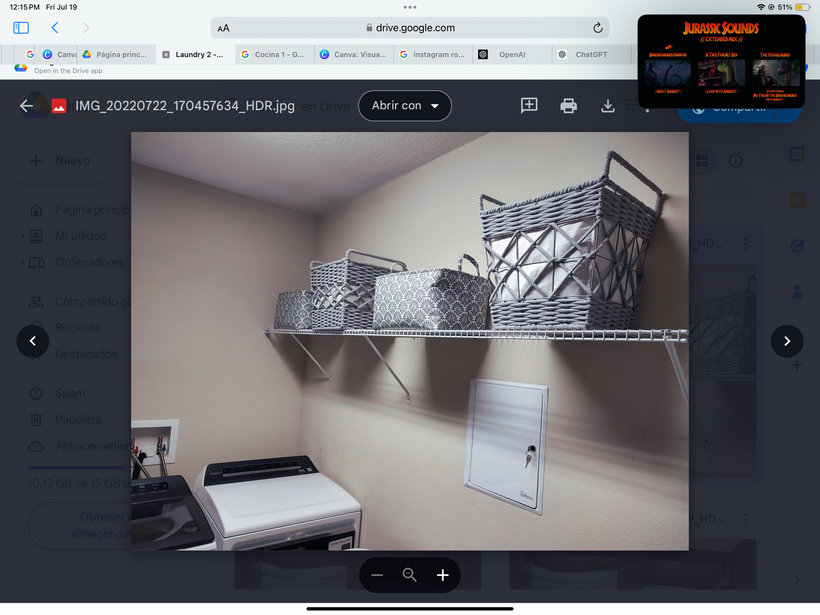Zoom out with the minus button
The width and height of the screenshot is (820, 615).
click(x=377, y=575)
